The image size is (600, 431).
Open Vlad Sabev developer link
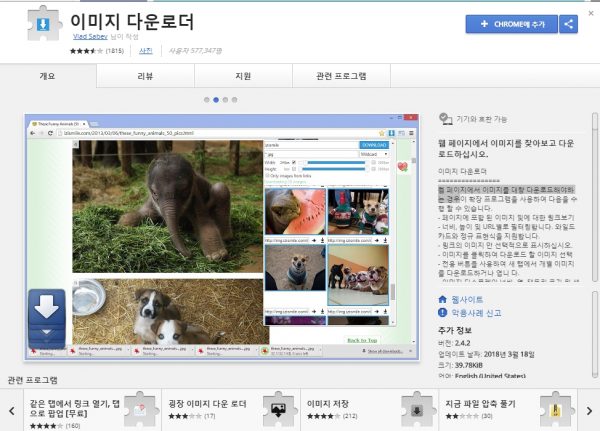pos(90,36)
